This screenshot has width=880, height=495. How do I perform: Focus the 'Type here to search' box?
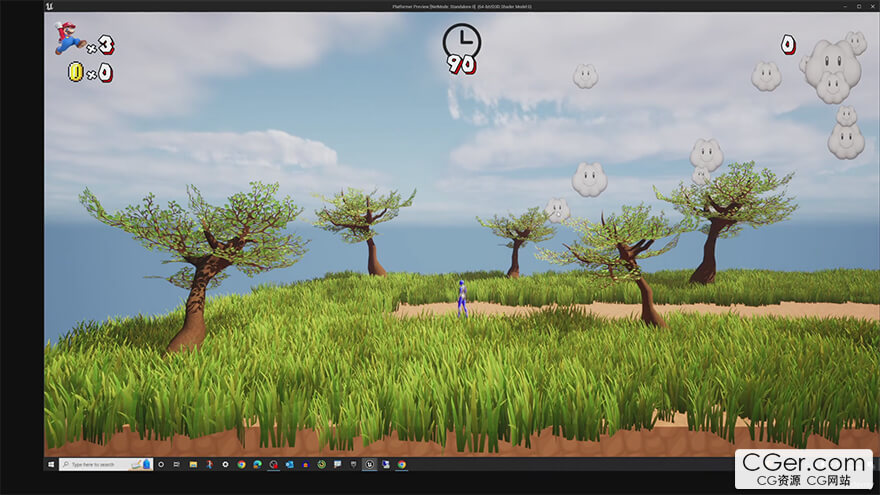click(x=106, y=465)
